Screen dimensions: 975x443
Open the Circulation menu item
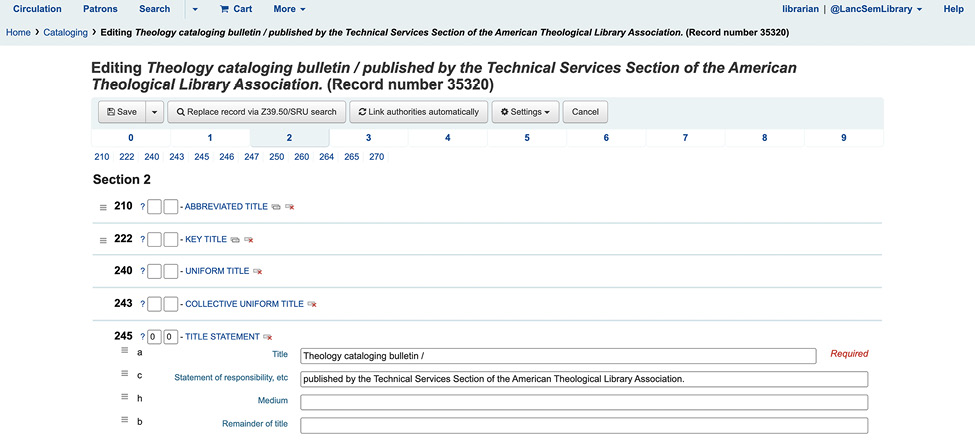(x=37, y=9)
